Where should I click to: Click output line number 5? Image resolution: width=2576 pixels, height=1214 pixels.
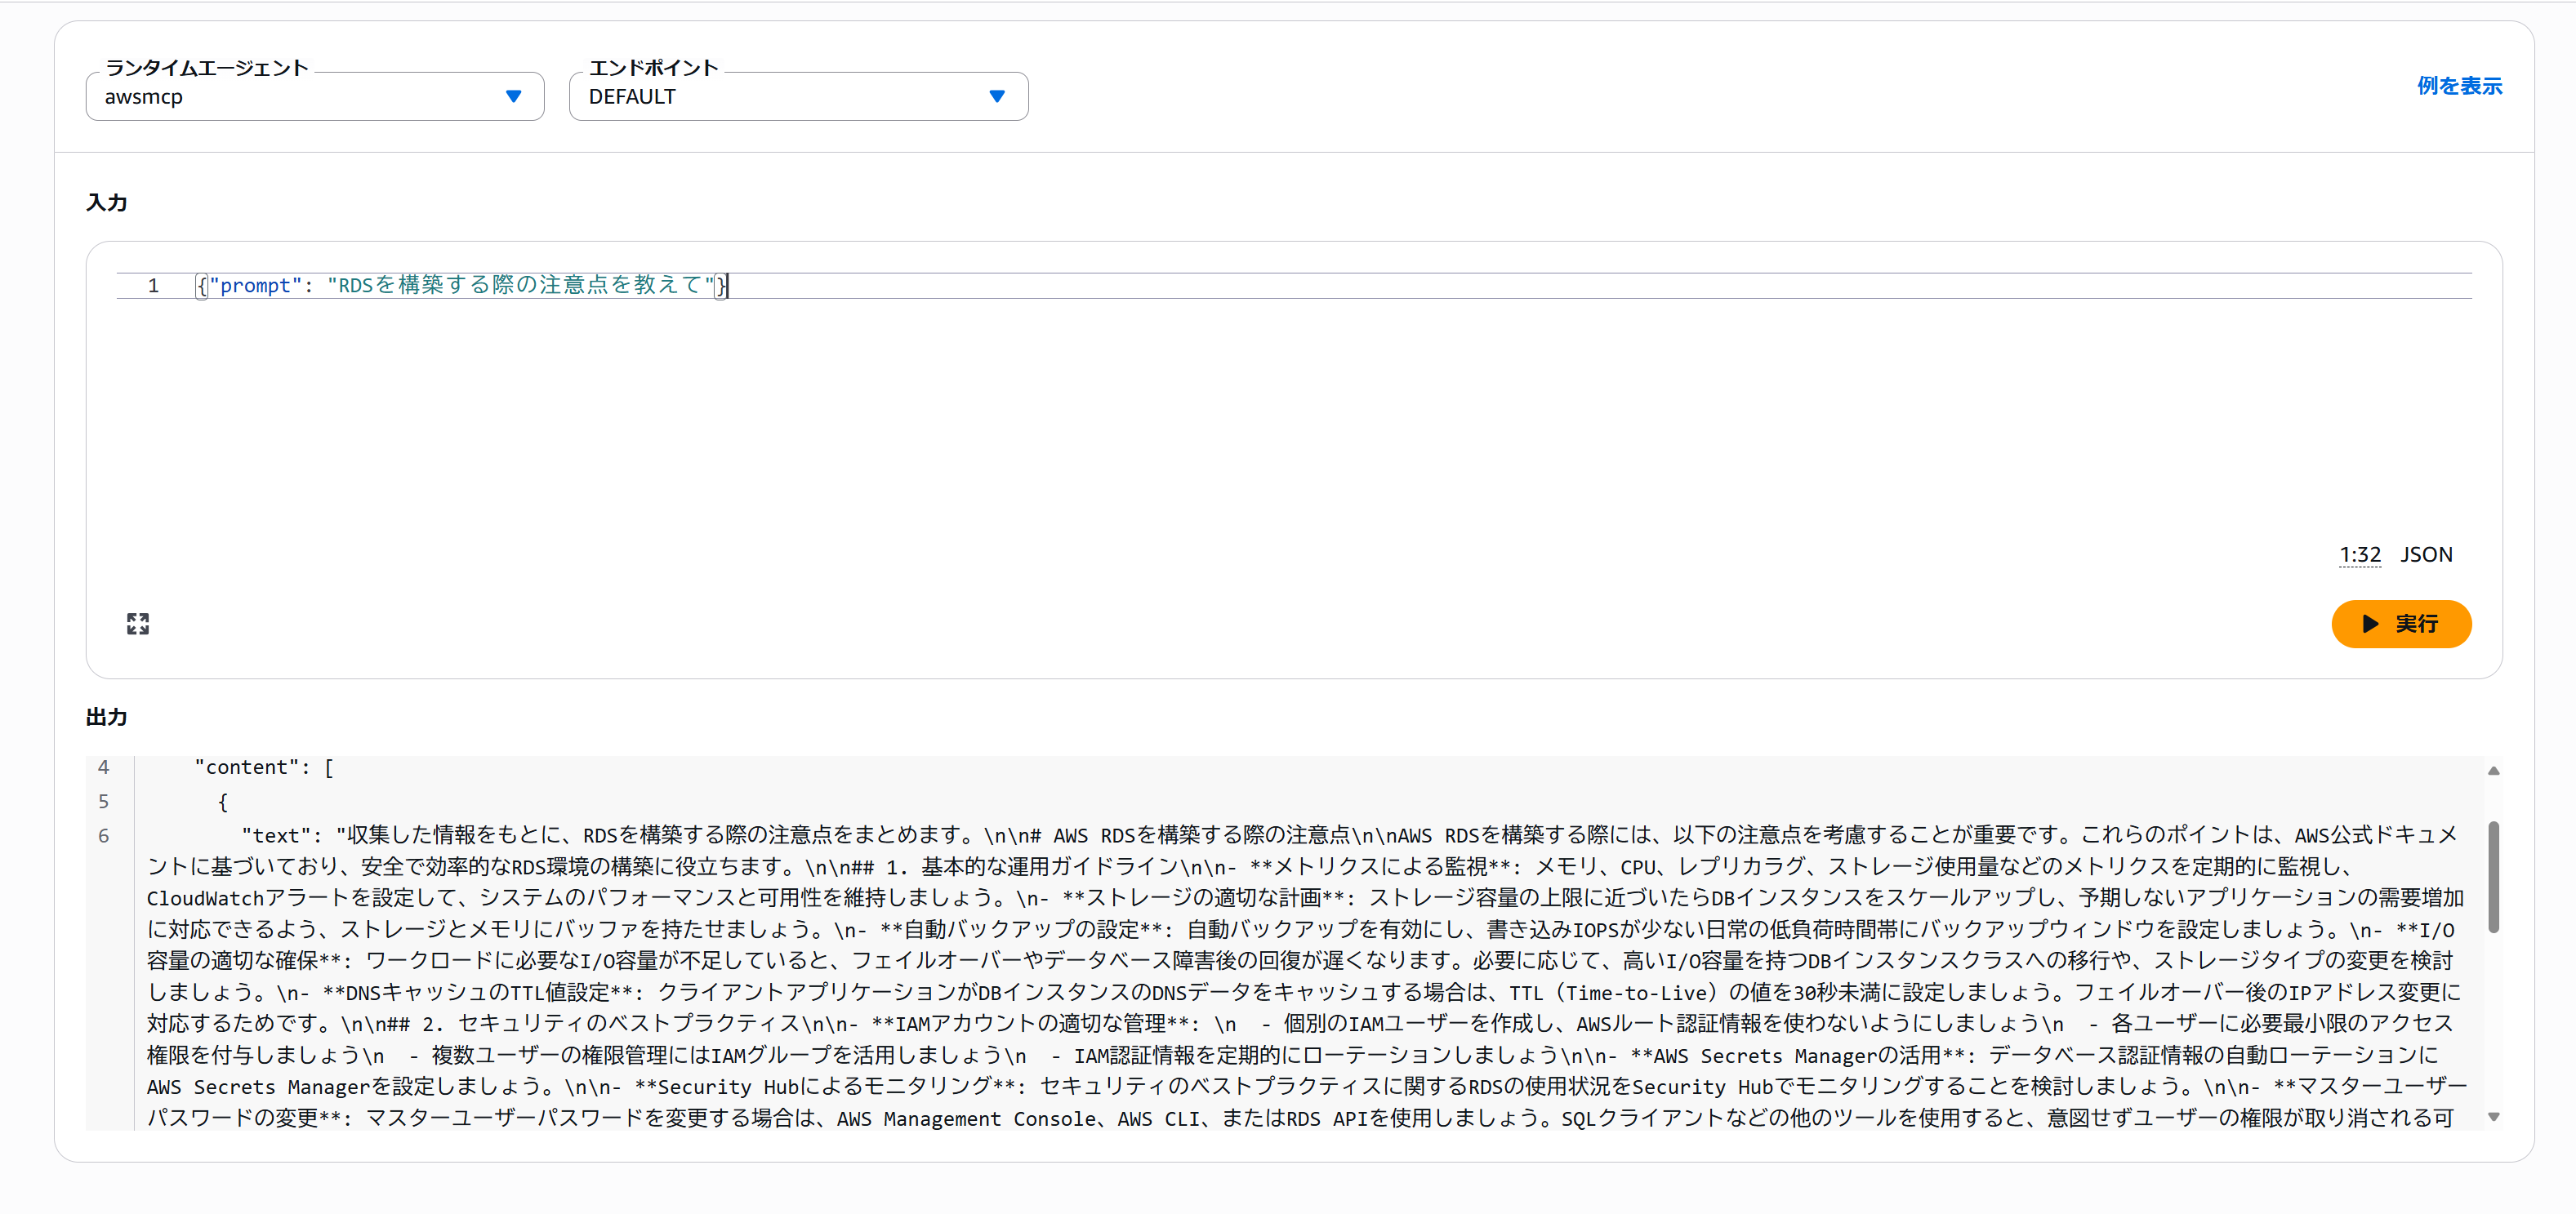tap(103, 801)
